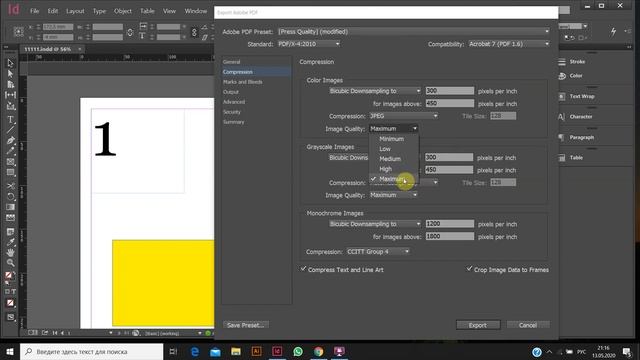This screenshot has height=360, width=640.
Task: Select the Pen tool
Action: 10,140
